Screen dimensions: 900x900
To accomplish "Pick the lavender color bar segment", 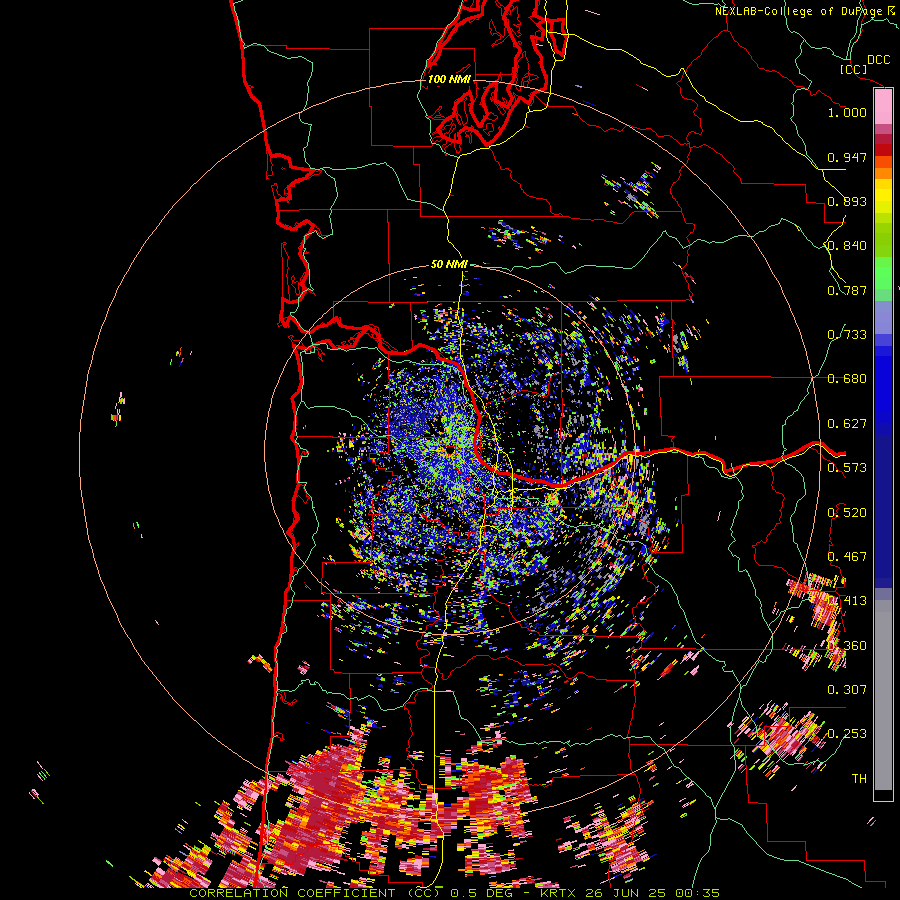I will click(883, 317).
